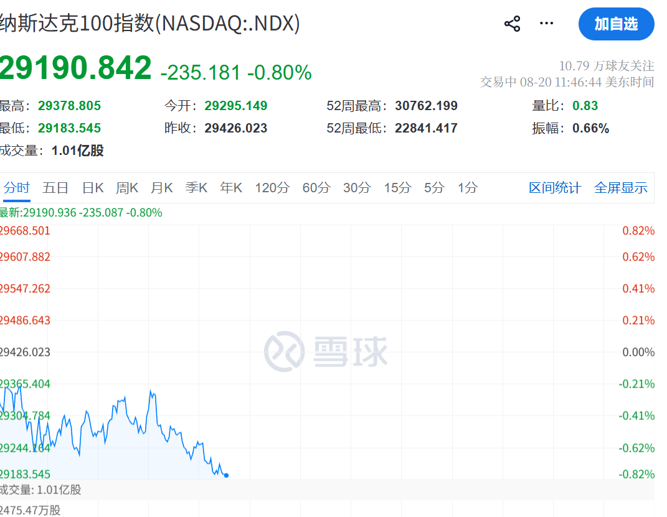Open the three-dot more options menu

546,23
